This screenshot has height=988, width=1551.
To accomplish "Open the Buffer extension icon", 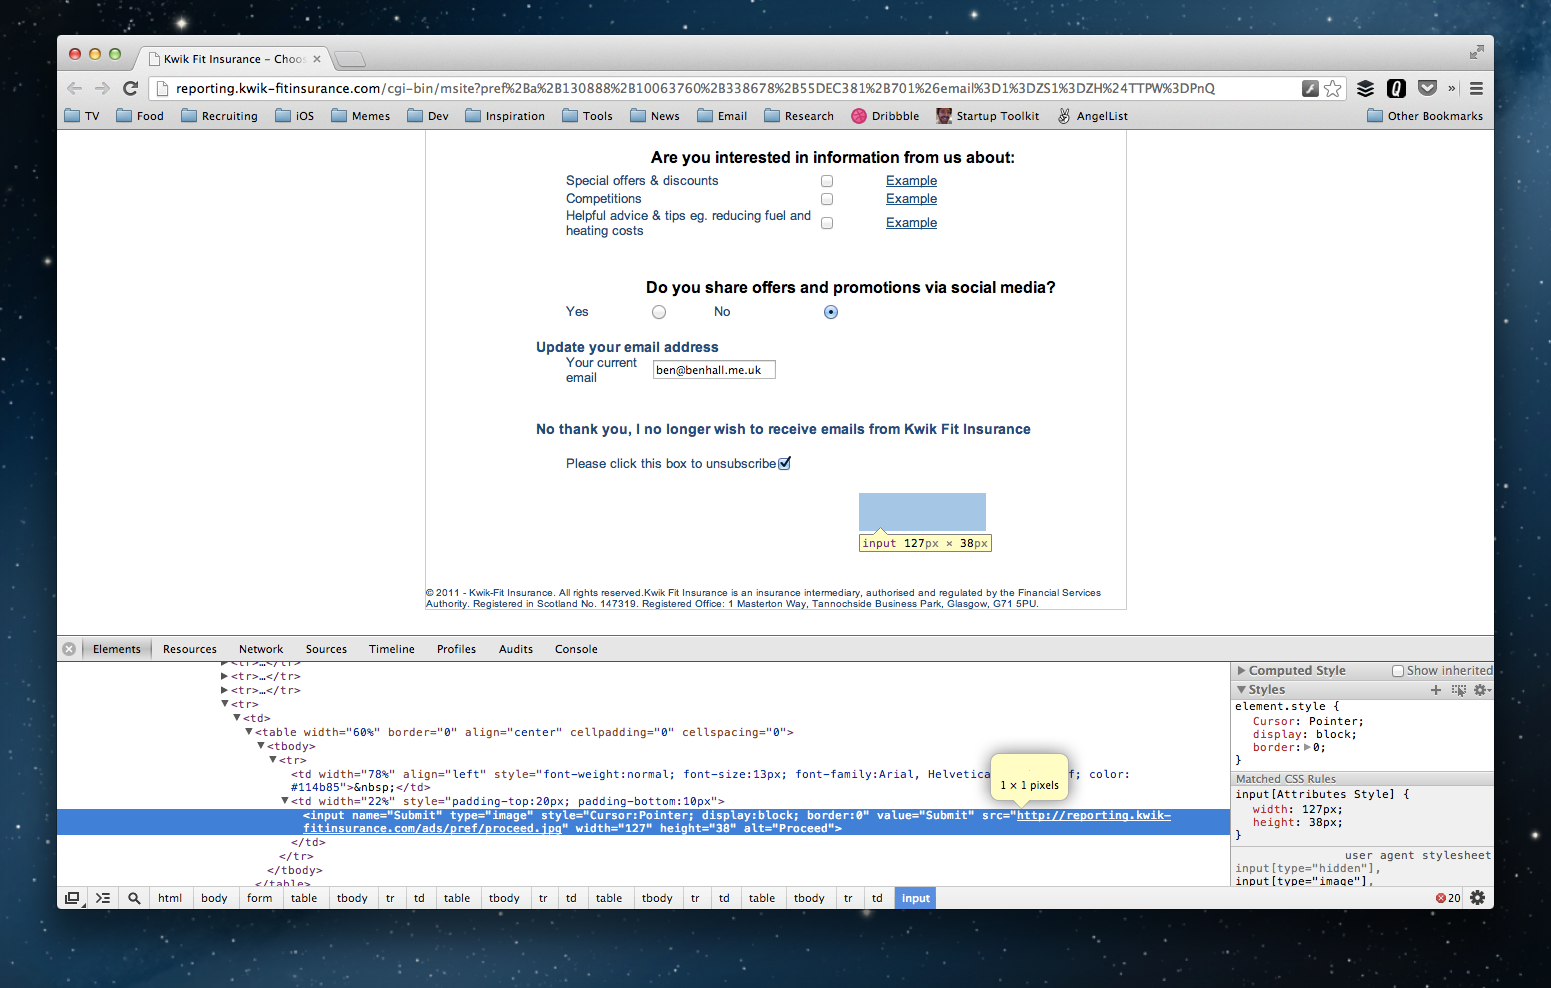I will tap(1365, 88).
